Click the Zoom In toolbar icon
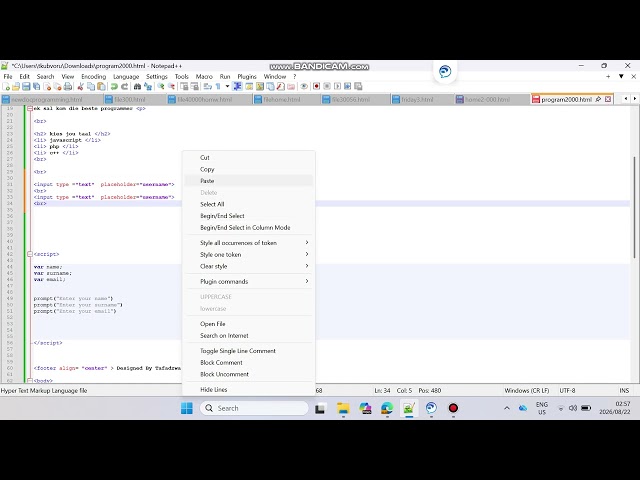The height and width of the screenshot is (480, 640). click(160, 87)
